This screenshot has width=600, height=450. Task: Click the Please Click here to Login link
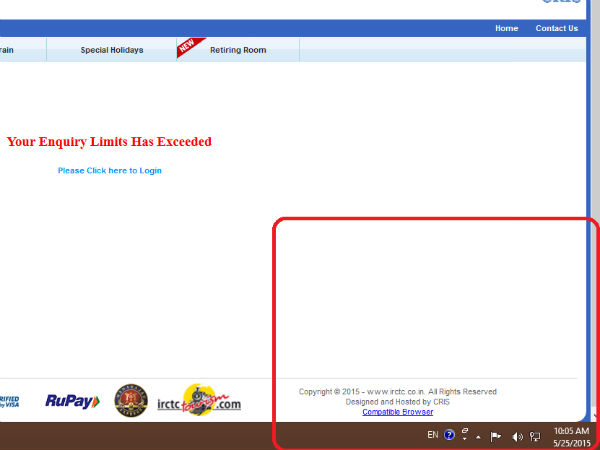(109, 171)
